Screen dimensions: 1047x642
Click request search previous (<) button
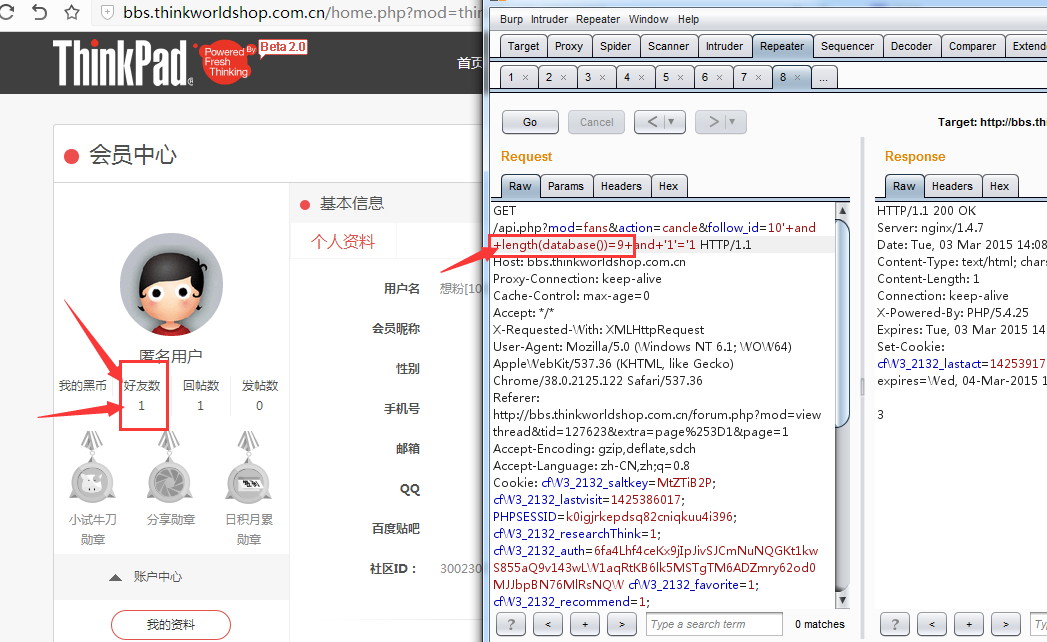coord(548,624)
